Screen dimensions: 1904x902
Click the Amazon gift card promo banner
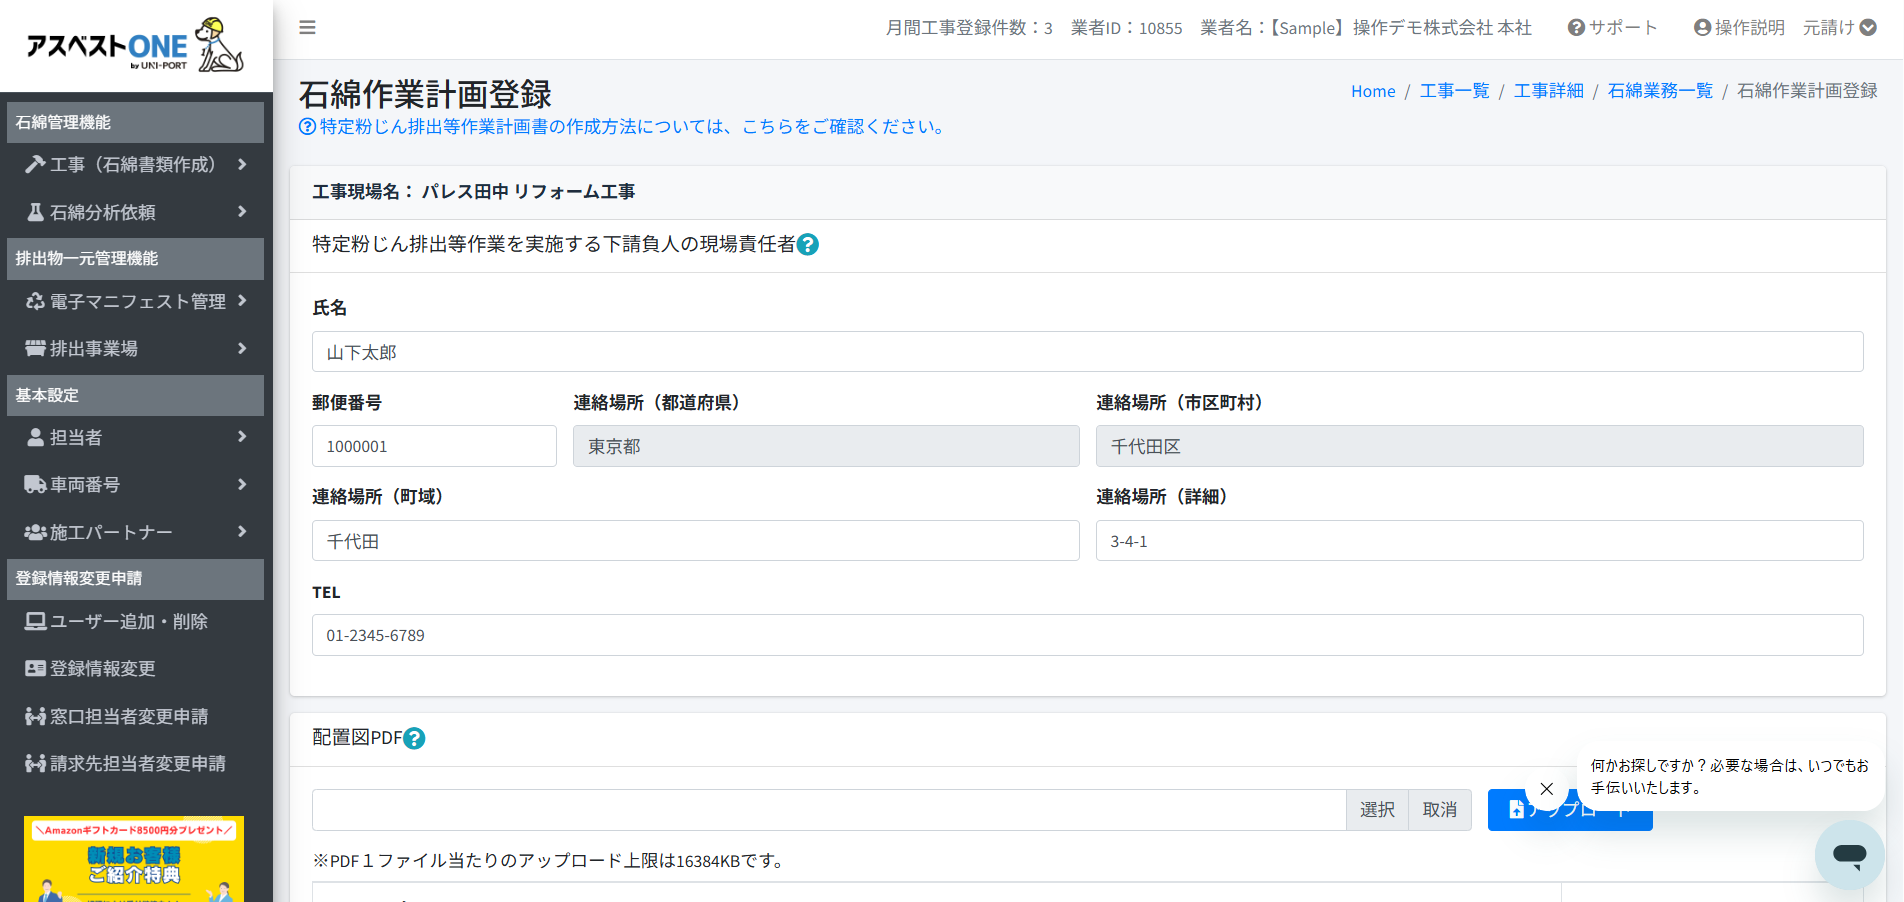[134, 858]
